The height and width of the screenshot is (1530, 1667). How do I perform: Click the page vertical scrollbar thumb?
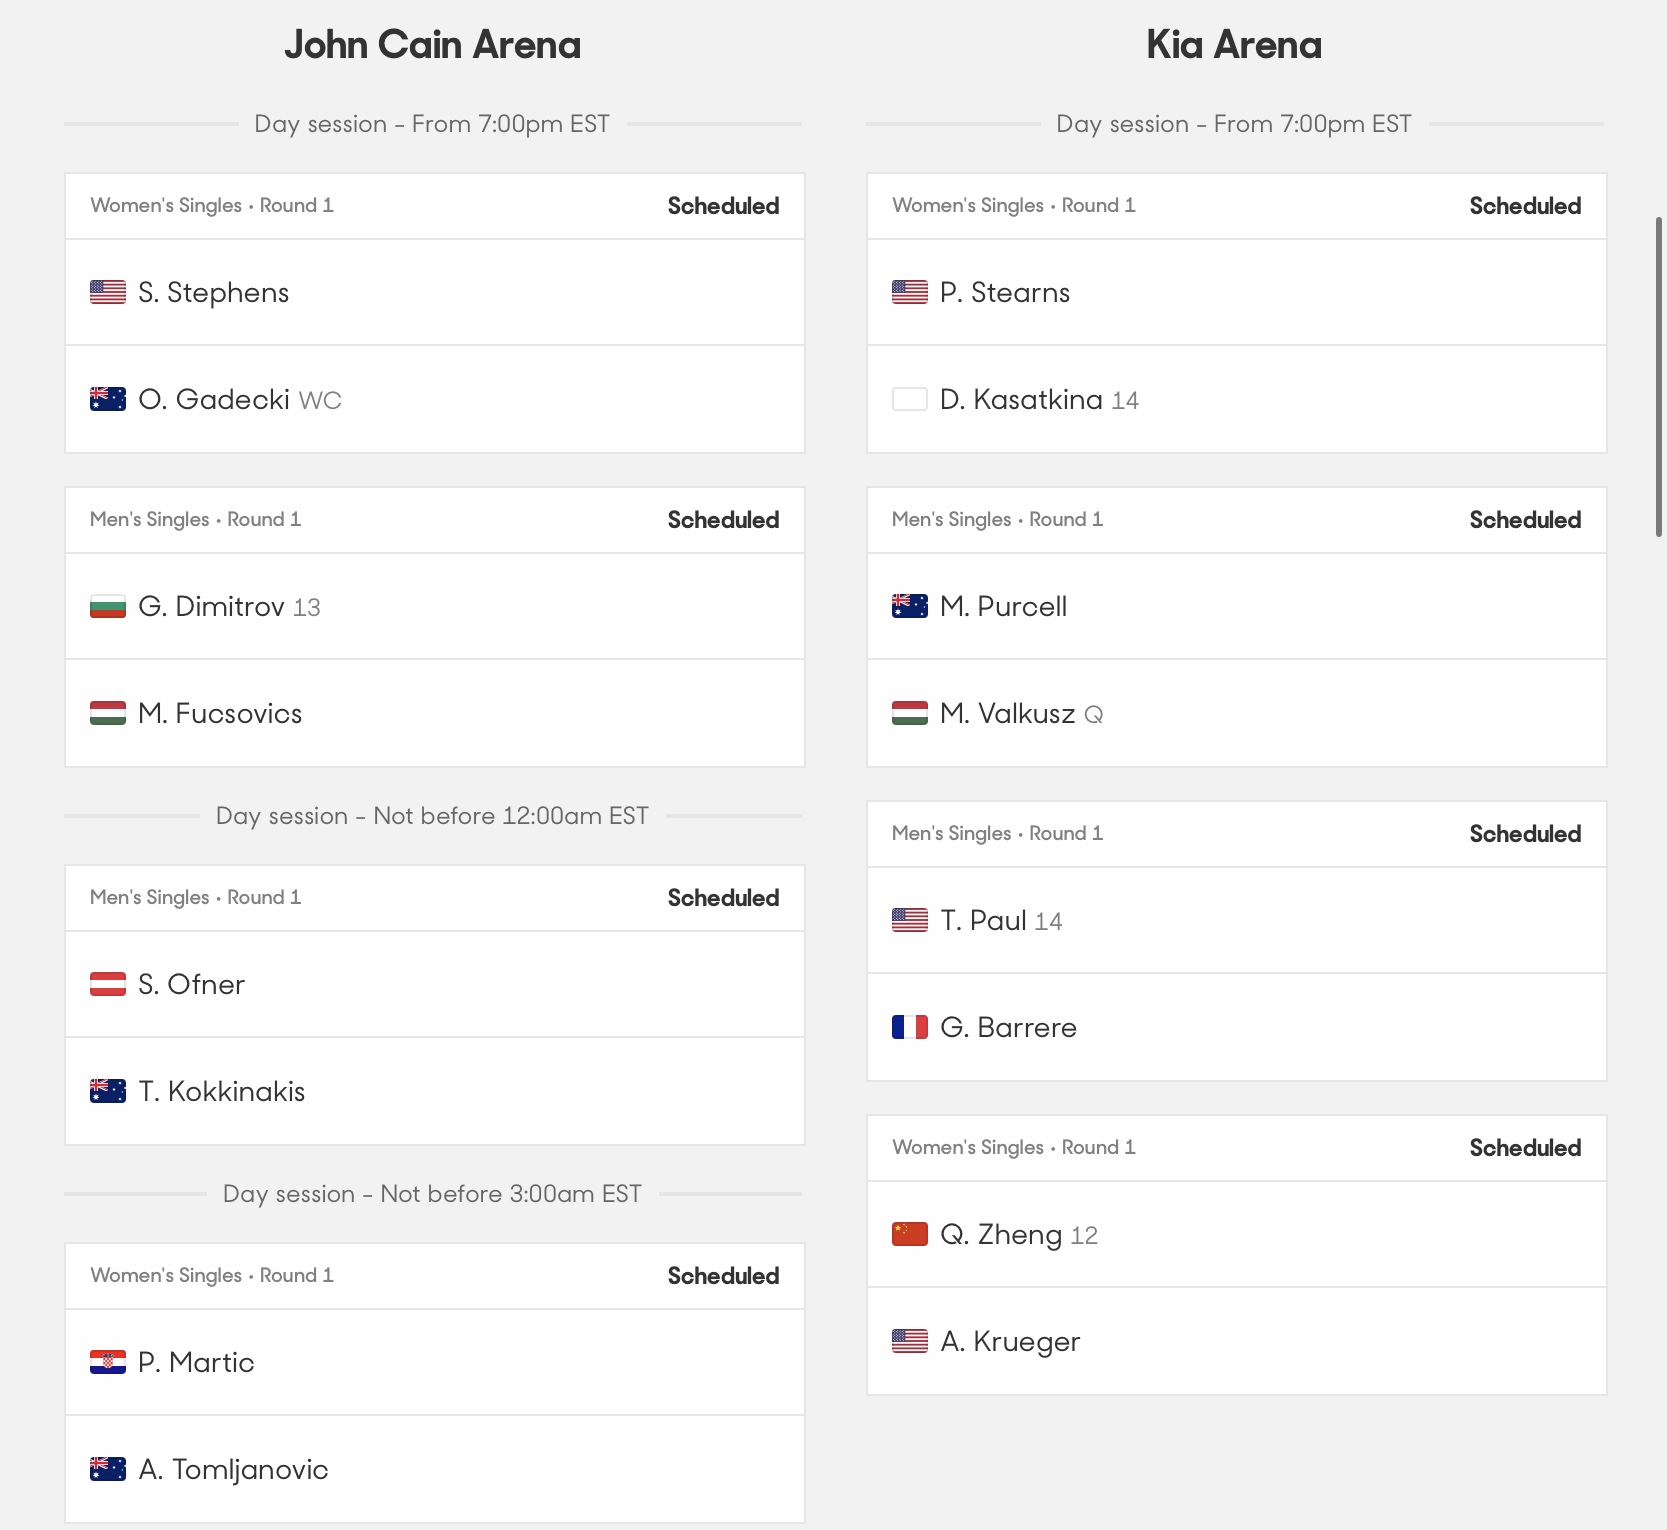tap(1659, 377)
